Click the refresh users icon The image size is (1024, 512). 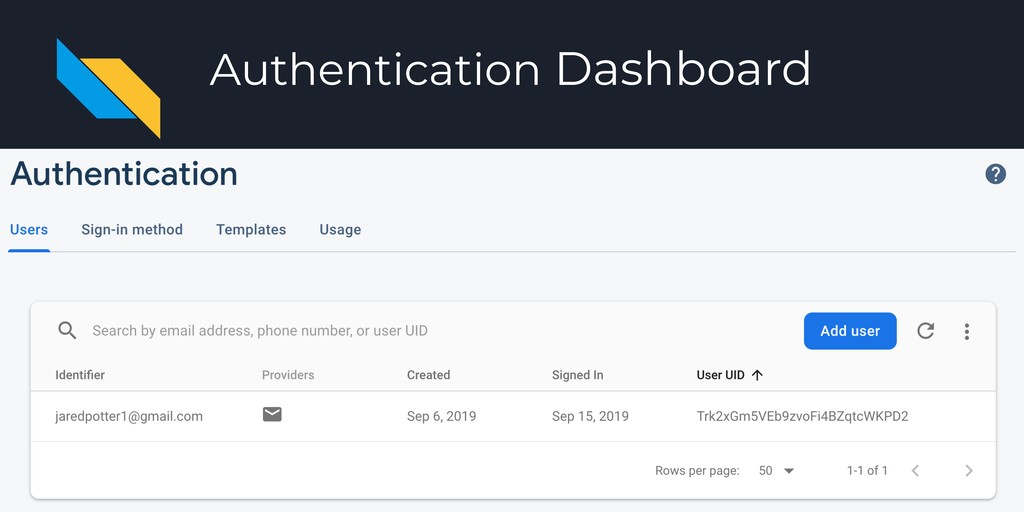[x=925, y=331]
